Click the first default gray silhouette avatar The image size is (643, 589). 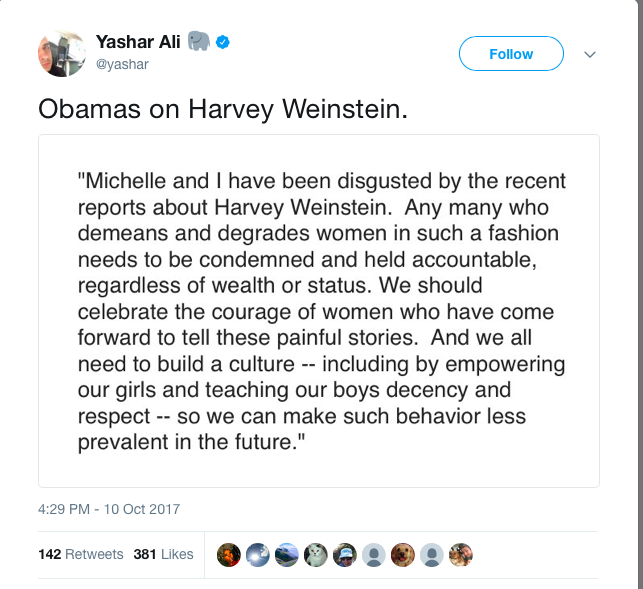click(374, 554)
